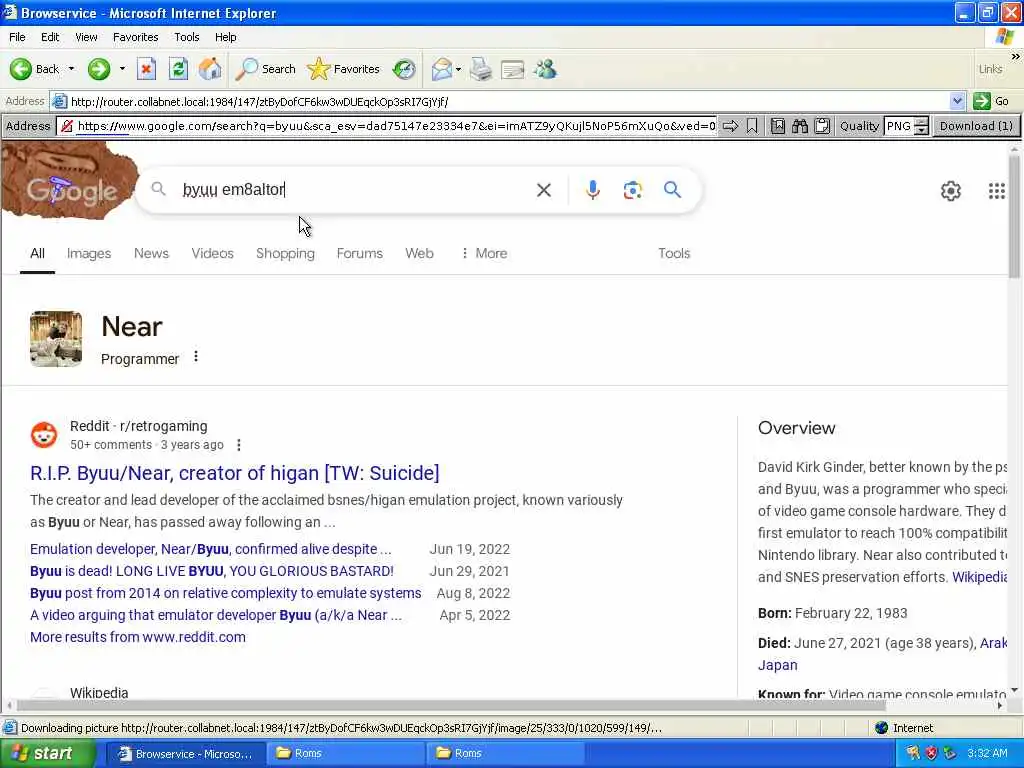Click the green Forward arrow button
Screen dimensions: 1024x768
tap(99, 69)
